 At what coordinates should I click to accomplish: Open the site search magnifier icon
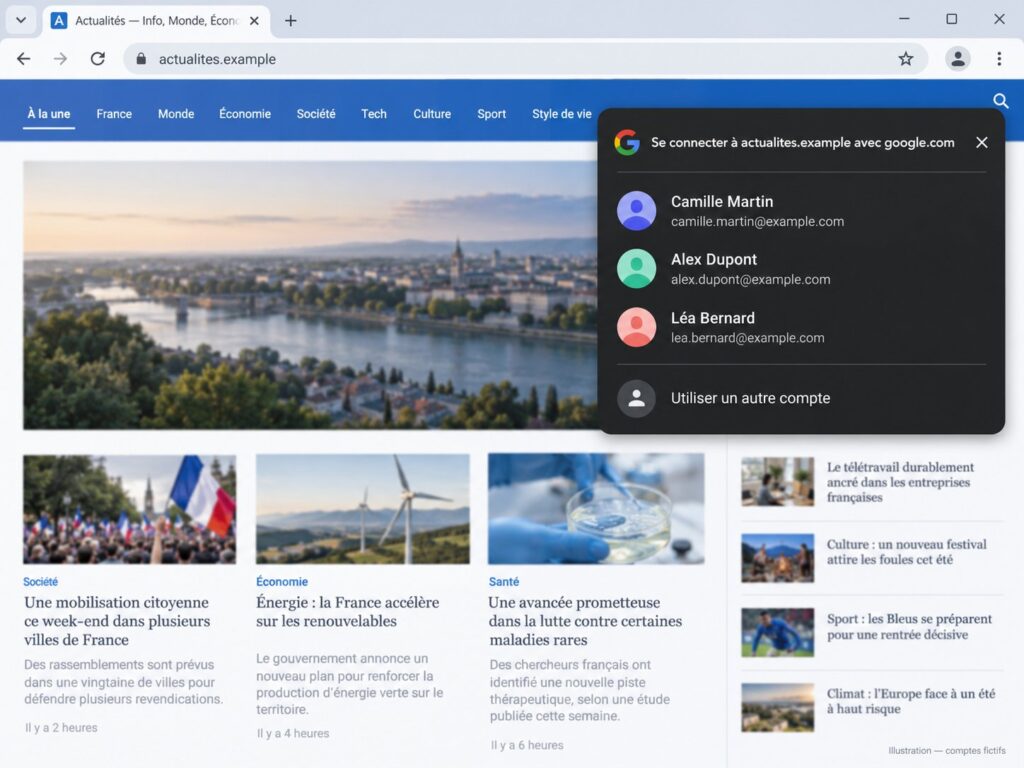point(1000,101)
